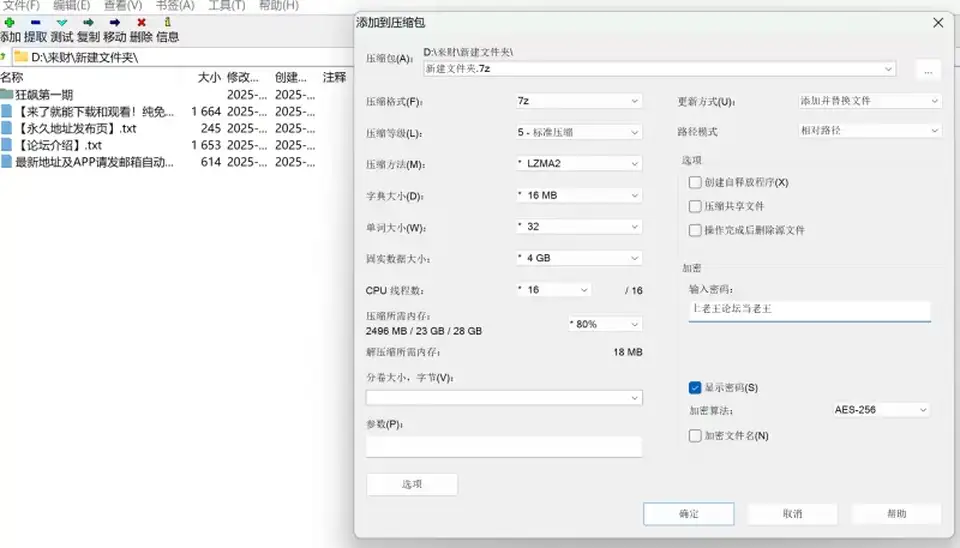
Task: Sort by 大小 column header
Action: pyautogui.click(x=209, y=77)
